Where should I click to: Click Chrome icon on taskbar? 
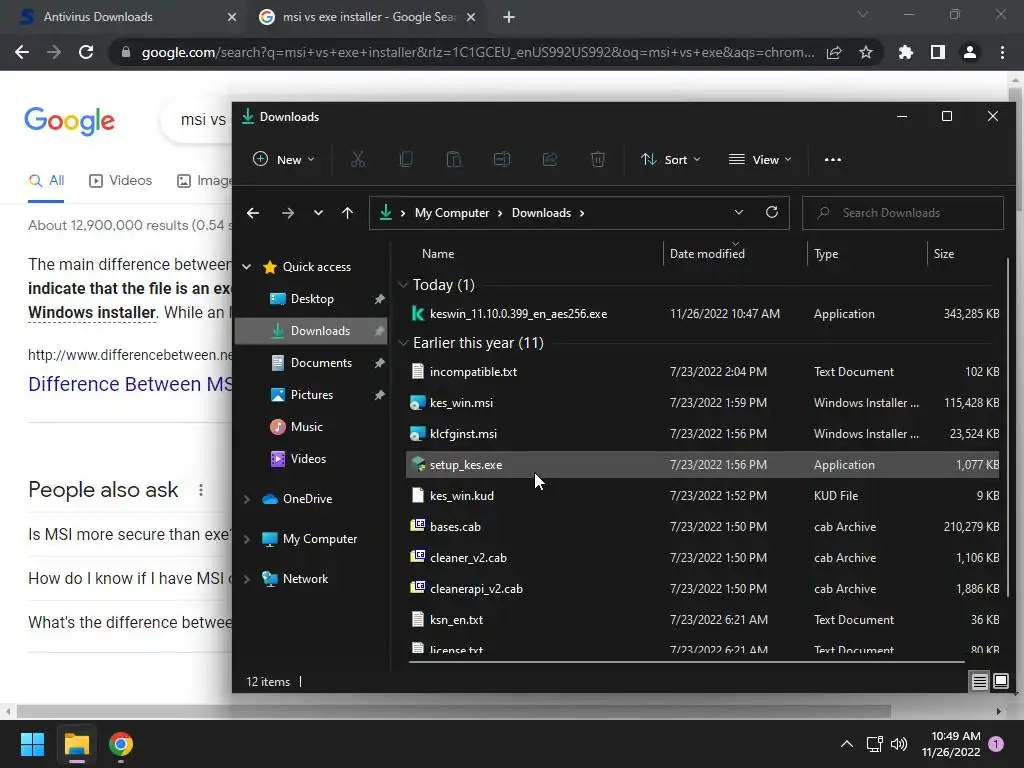pyautogui.click(x=121, y=744)
